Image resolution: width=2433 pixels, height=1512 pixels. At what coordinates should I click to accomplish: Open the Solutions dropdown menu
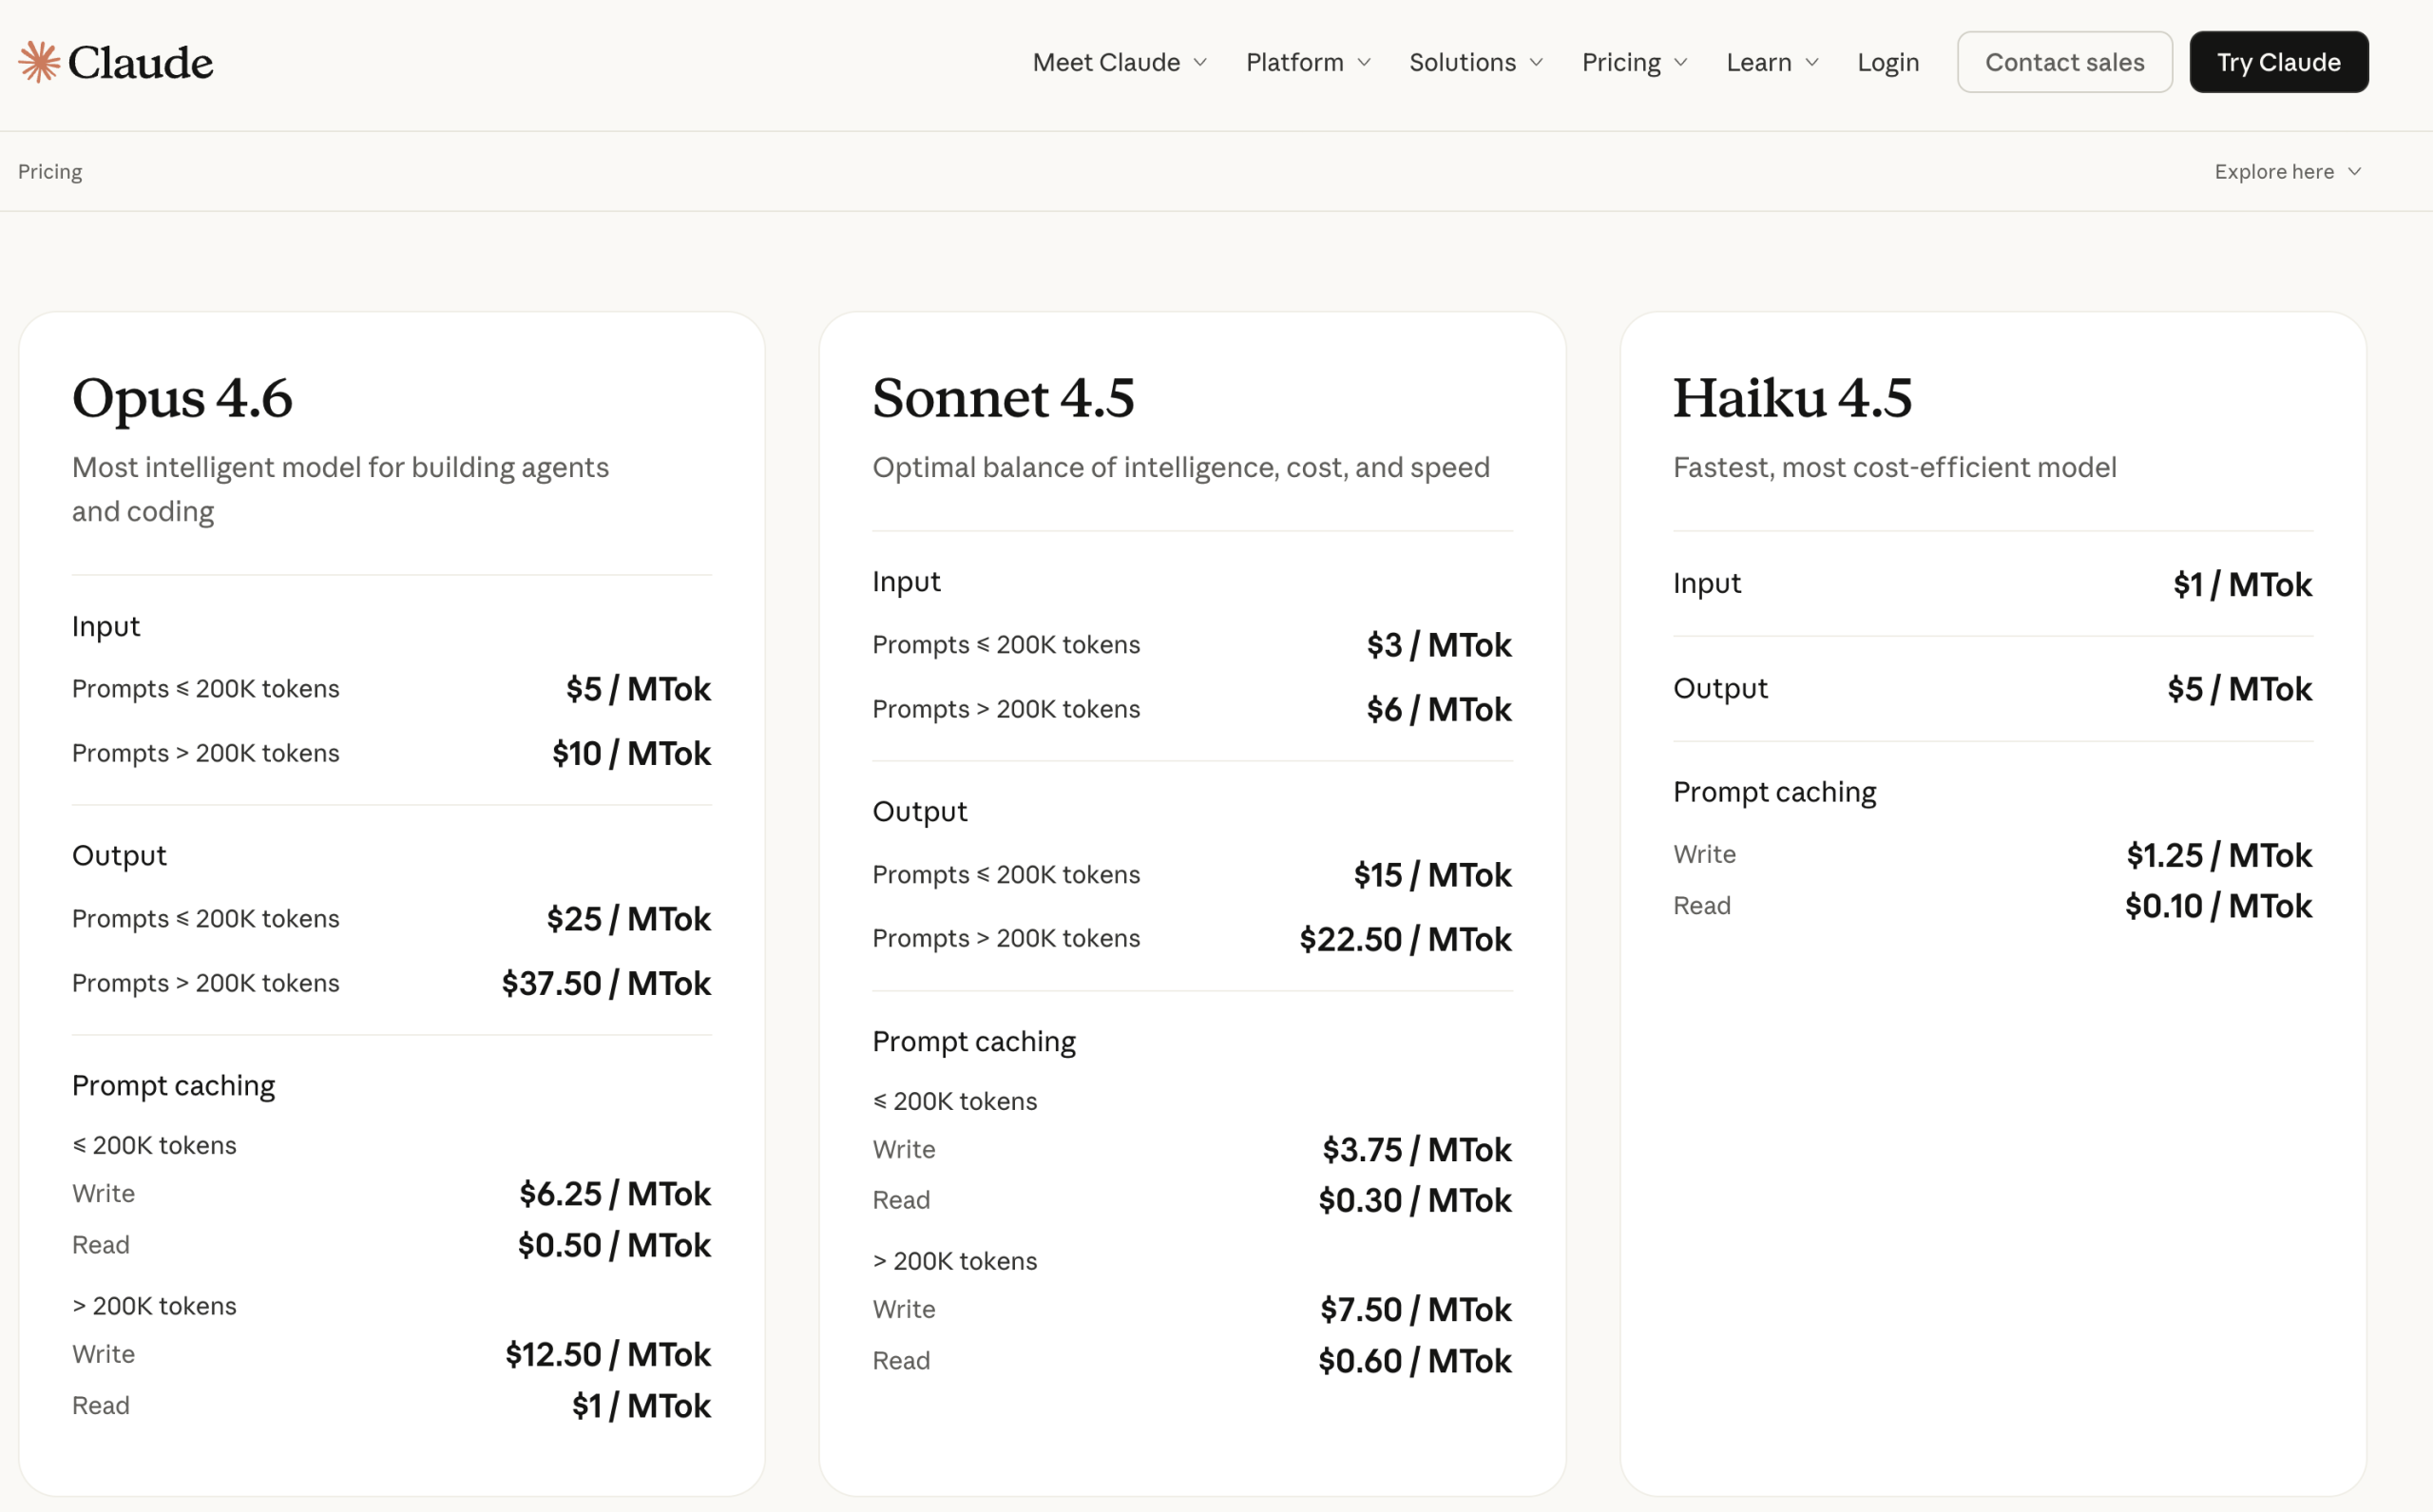(x=1462, y=62)
